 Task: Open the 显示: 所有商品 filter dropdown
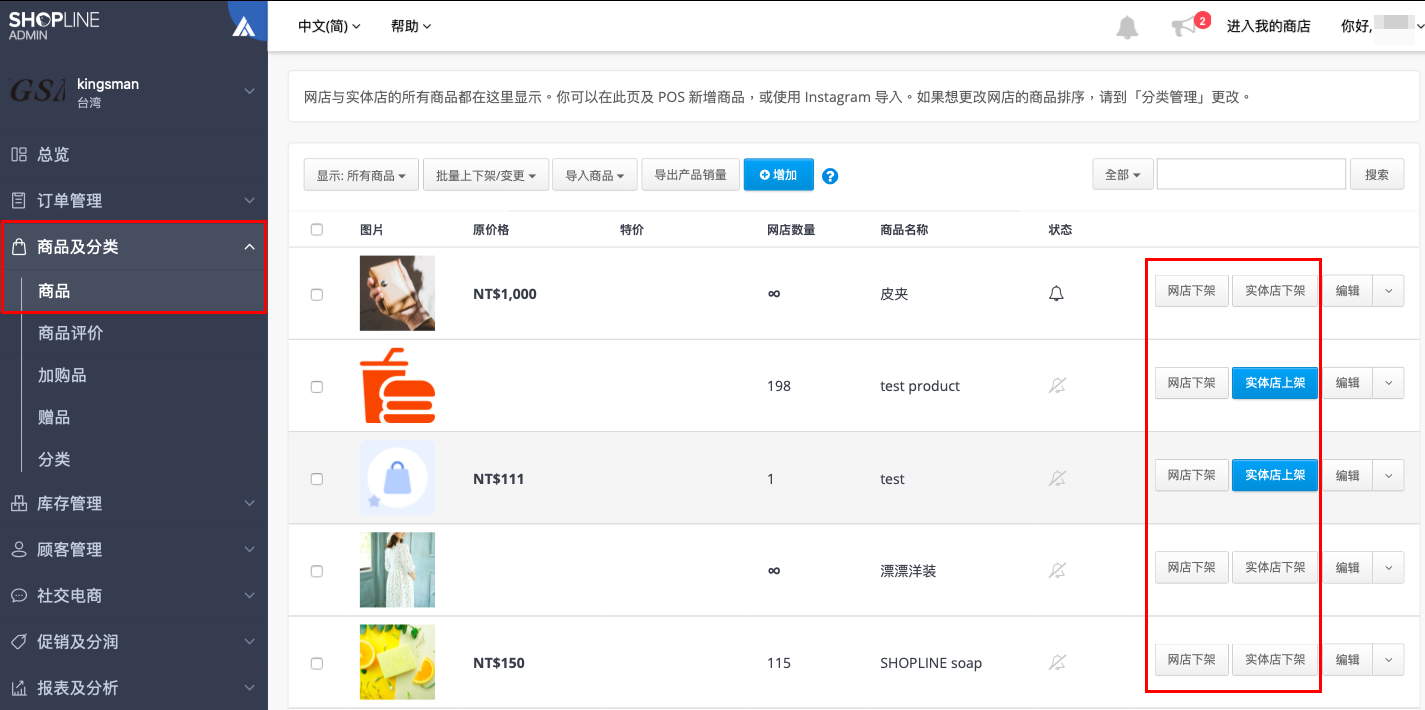(x=361, y=175)
